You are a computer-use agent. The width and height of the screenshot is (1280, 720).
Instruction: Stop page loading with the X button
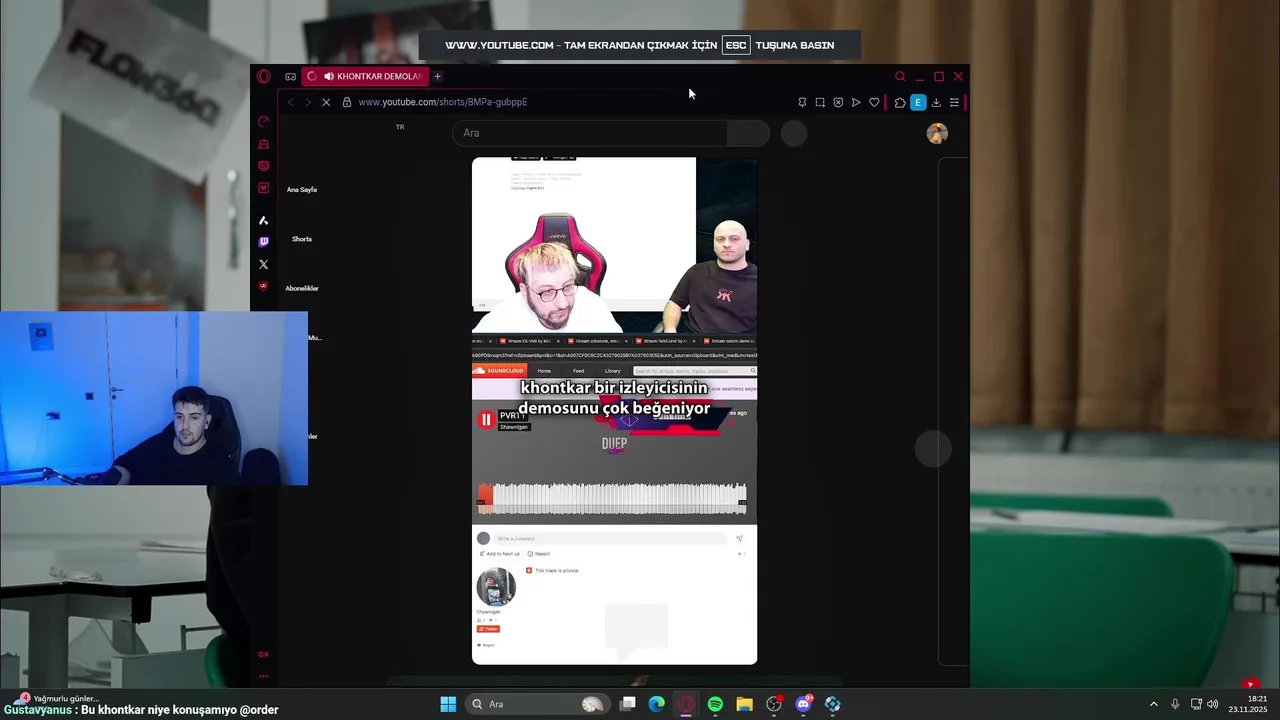326,102
